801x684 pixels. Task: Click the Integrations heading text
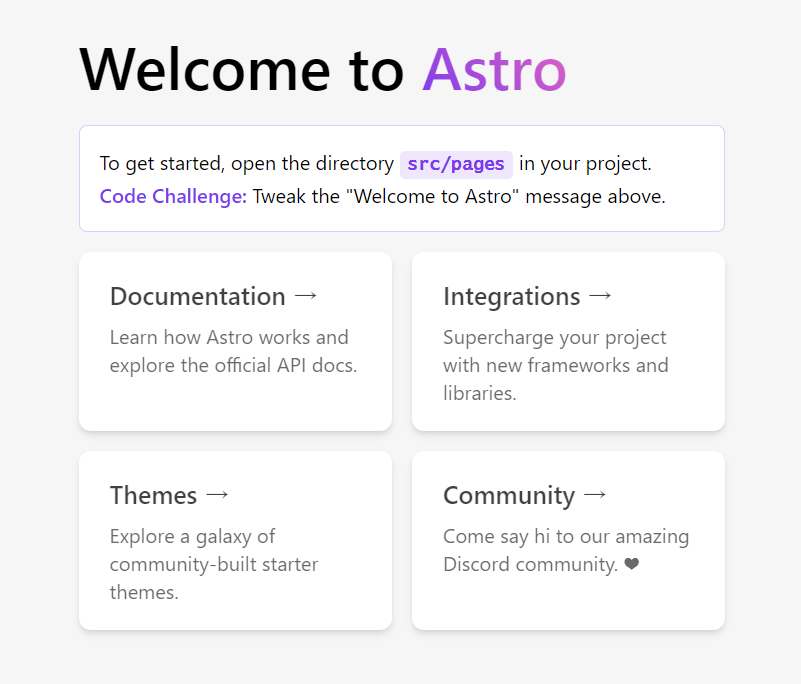(x=512, y=296)
